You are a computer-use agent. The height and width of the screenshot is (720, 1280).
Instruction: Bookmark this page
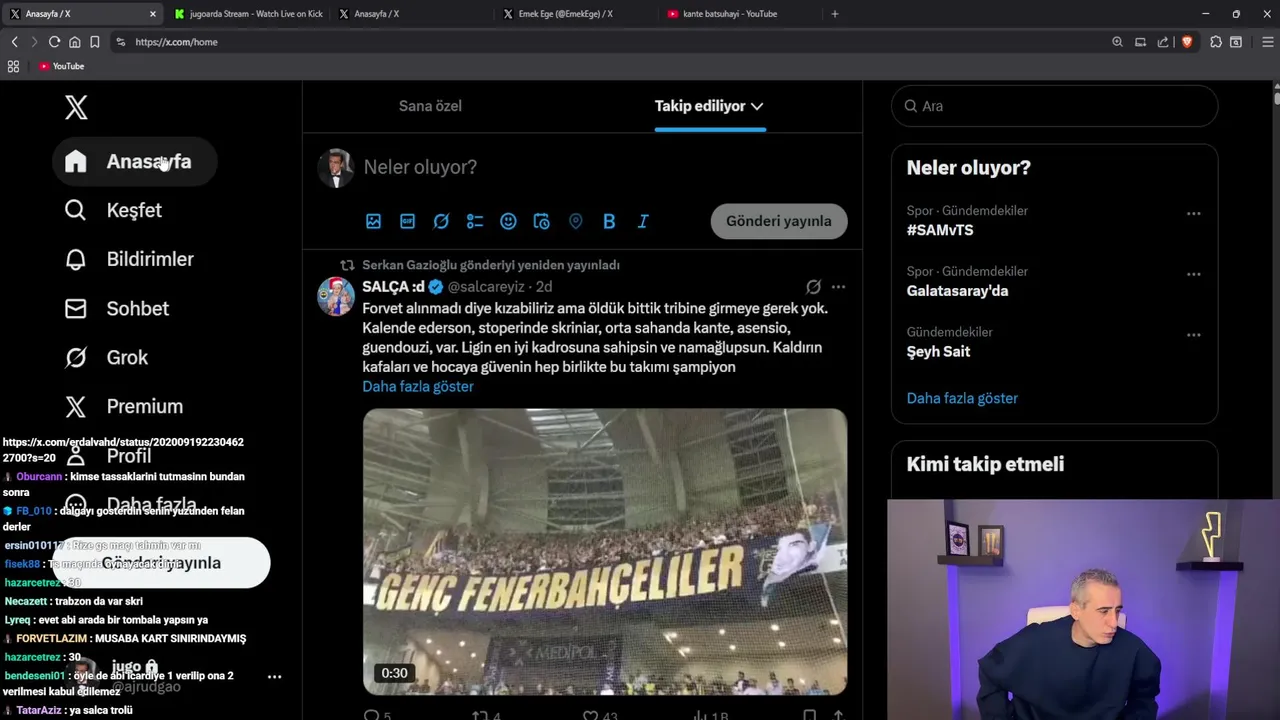click(94, 42)
